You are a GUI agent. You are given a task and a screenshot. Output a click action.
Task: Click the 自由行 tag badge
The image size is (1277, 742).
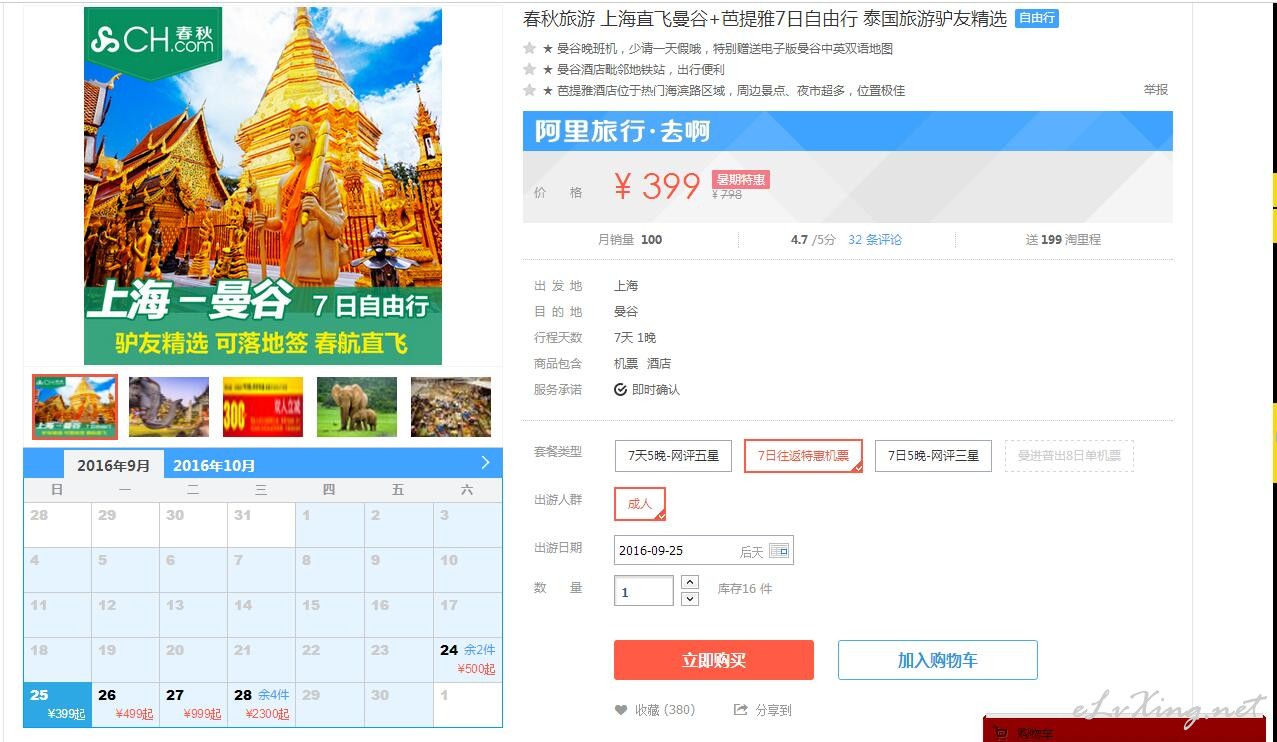click(1037, 18)
